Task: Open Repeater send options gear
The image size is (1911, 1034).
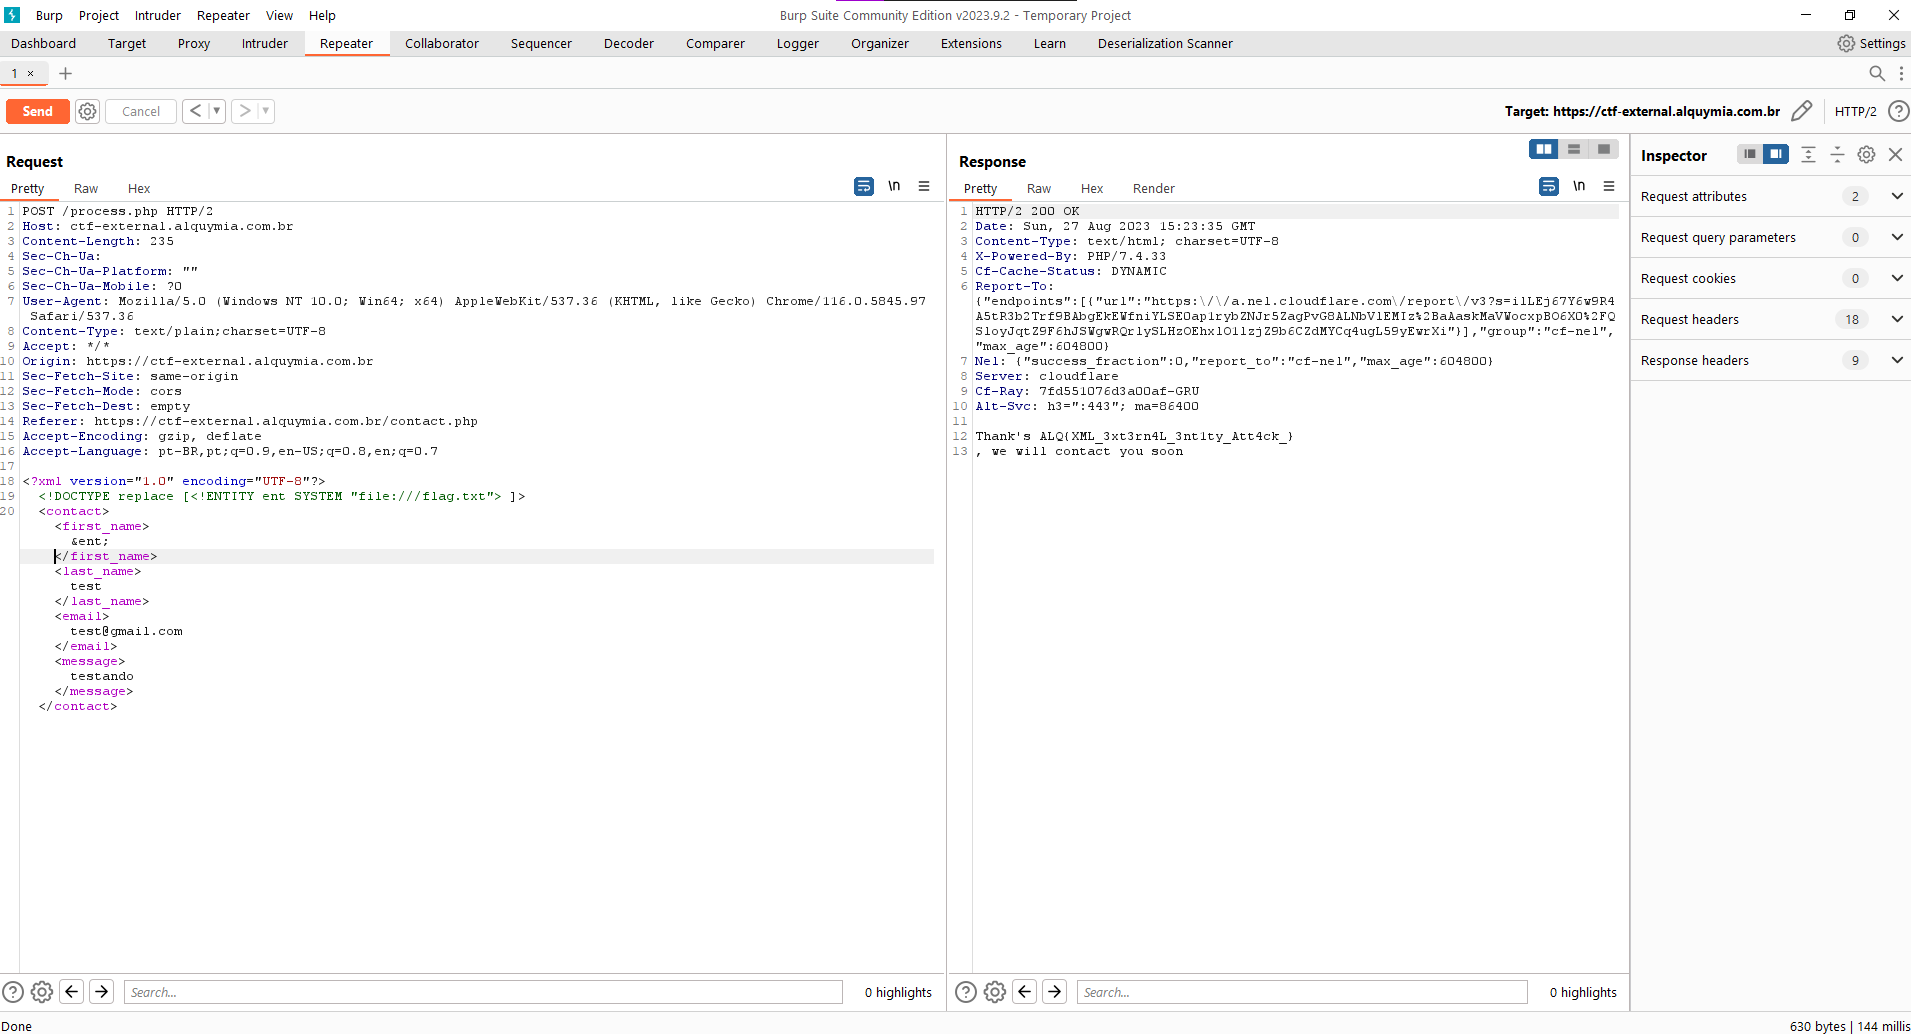Action: 88,111
